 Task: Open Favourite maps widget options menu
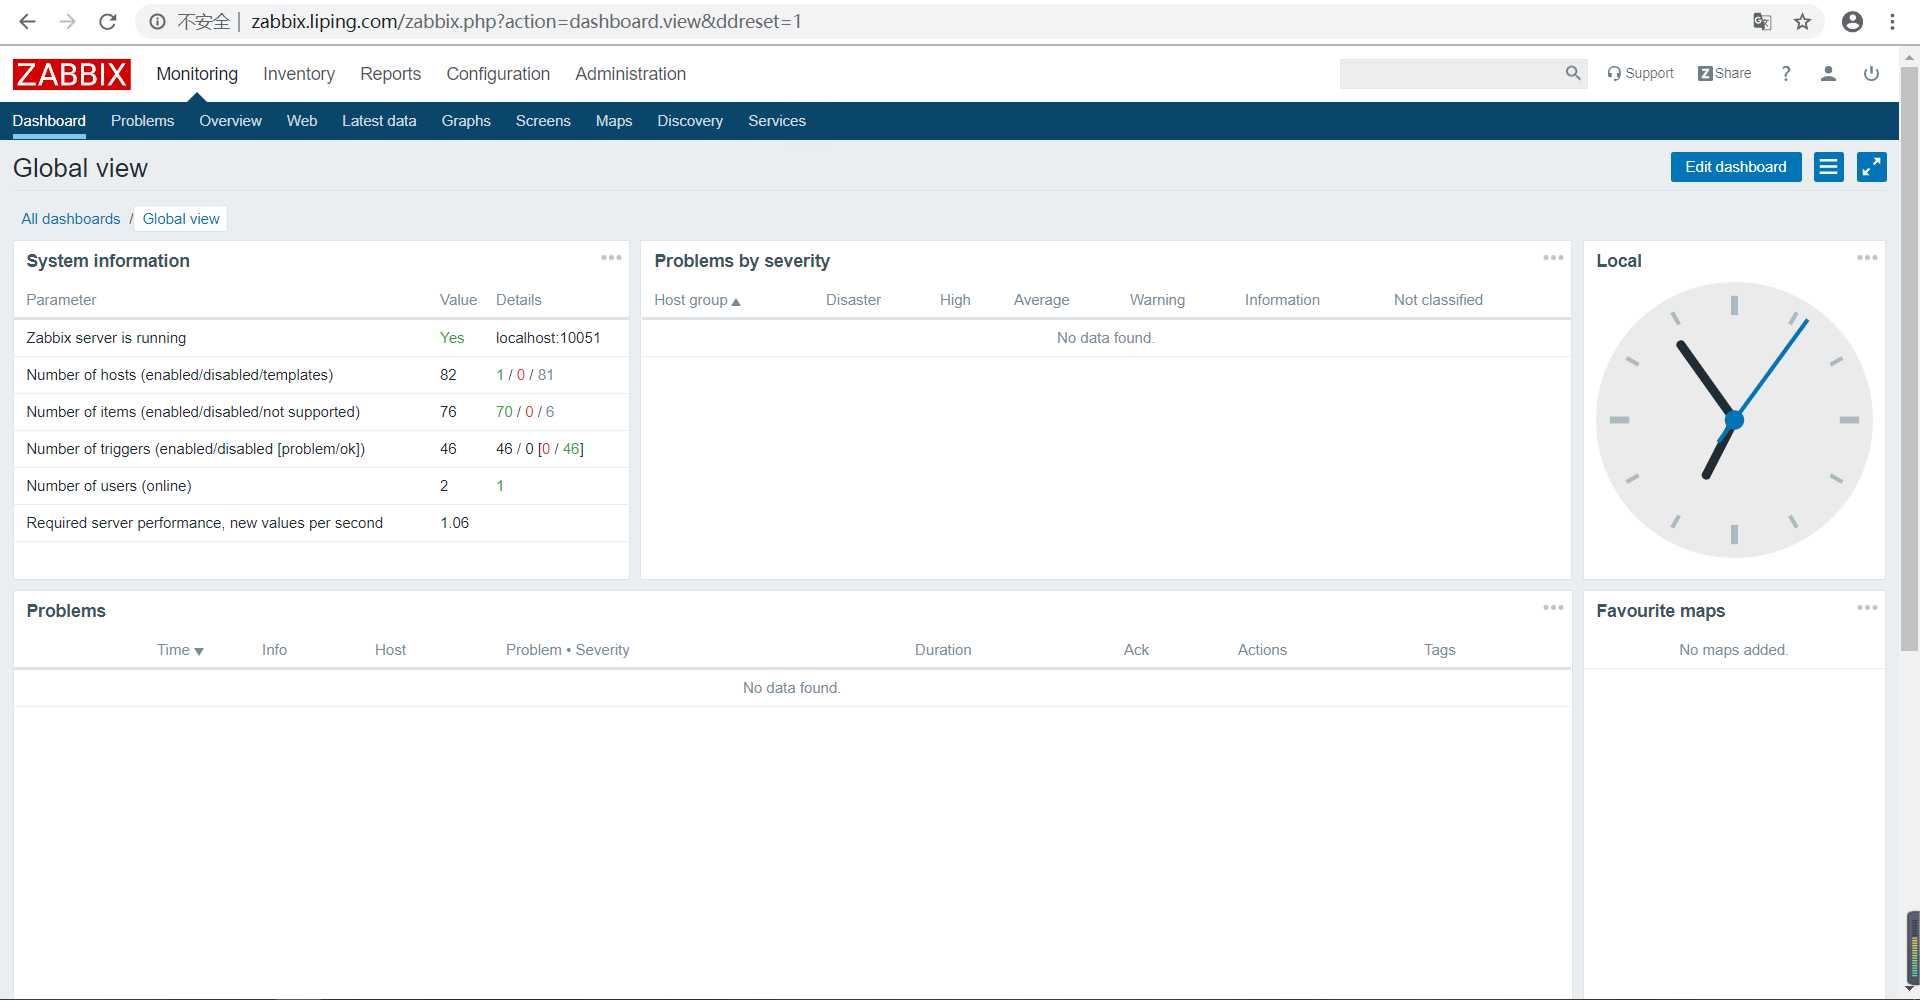coord(1867,608)
